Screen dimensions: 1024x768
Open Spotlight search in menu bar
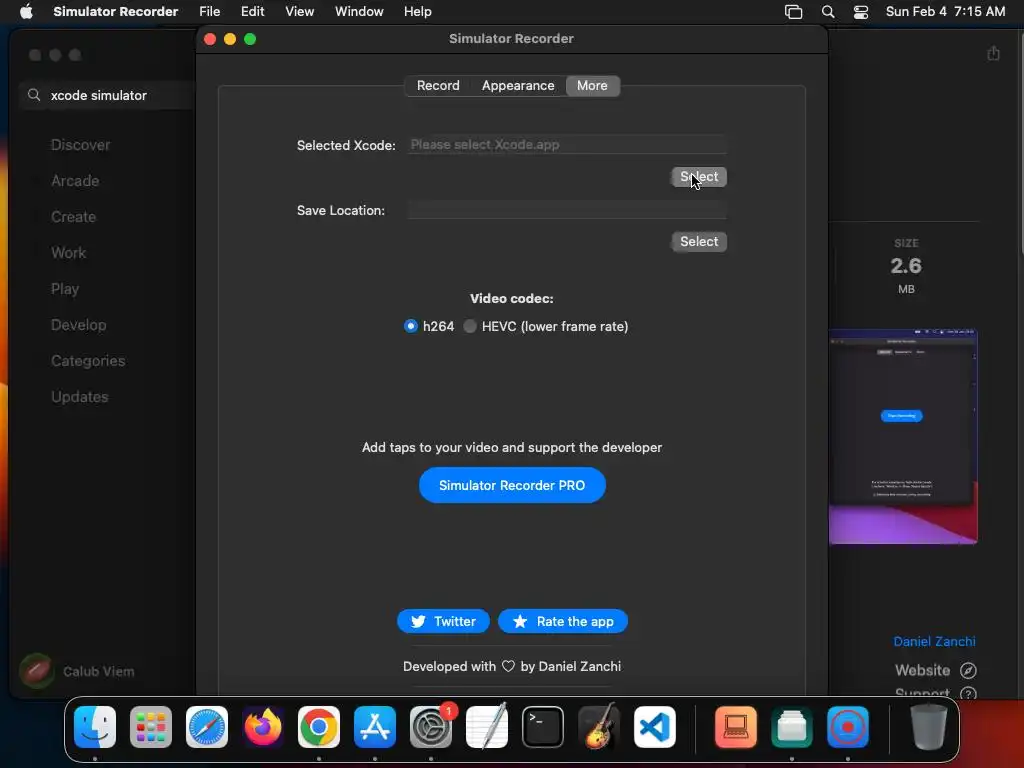[827, 12]
